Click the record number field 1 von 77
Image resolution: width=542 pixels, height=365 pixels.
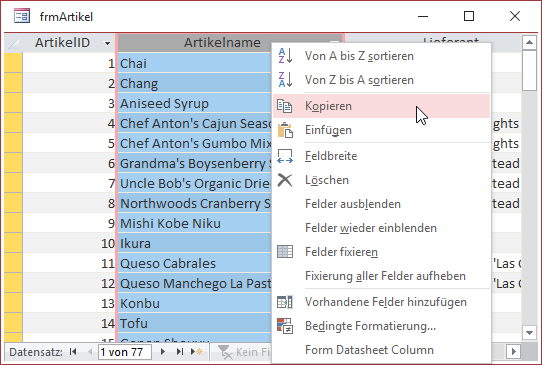125,352
